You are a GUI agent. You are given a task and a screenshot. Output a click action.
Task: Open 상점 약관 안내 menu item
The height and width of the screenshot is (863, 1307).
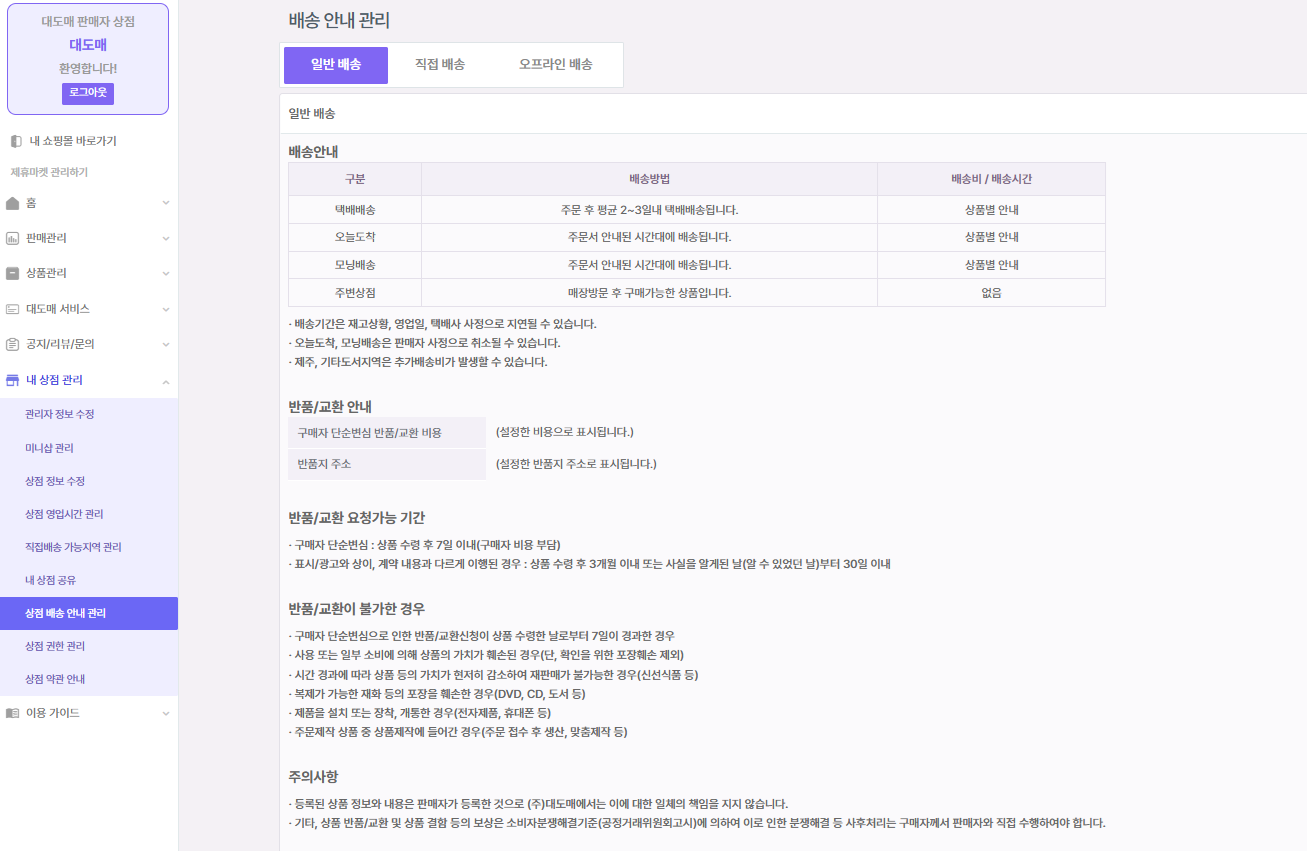pos(55,679)
